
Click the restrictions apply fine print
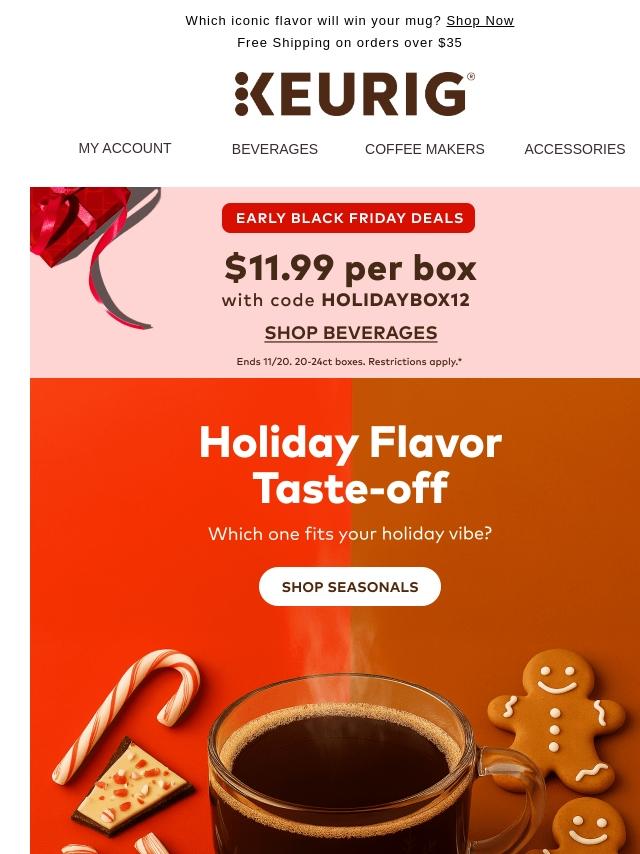pos(349,362)
